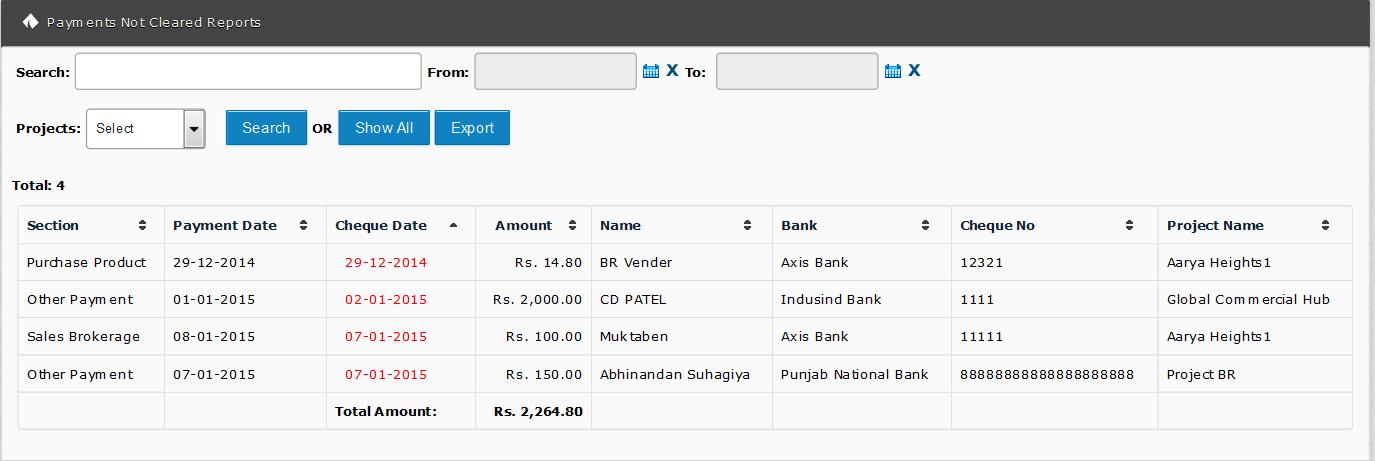Sort by Amount column sort icon
This screenshot has width=1375, height=461.
(572, 226)
